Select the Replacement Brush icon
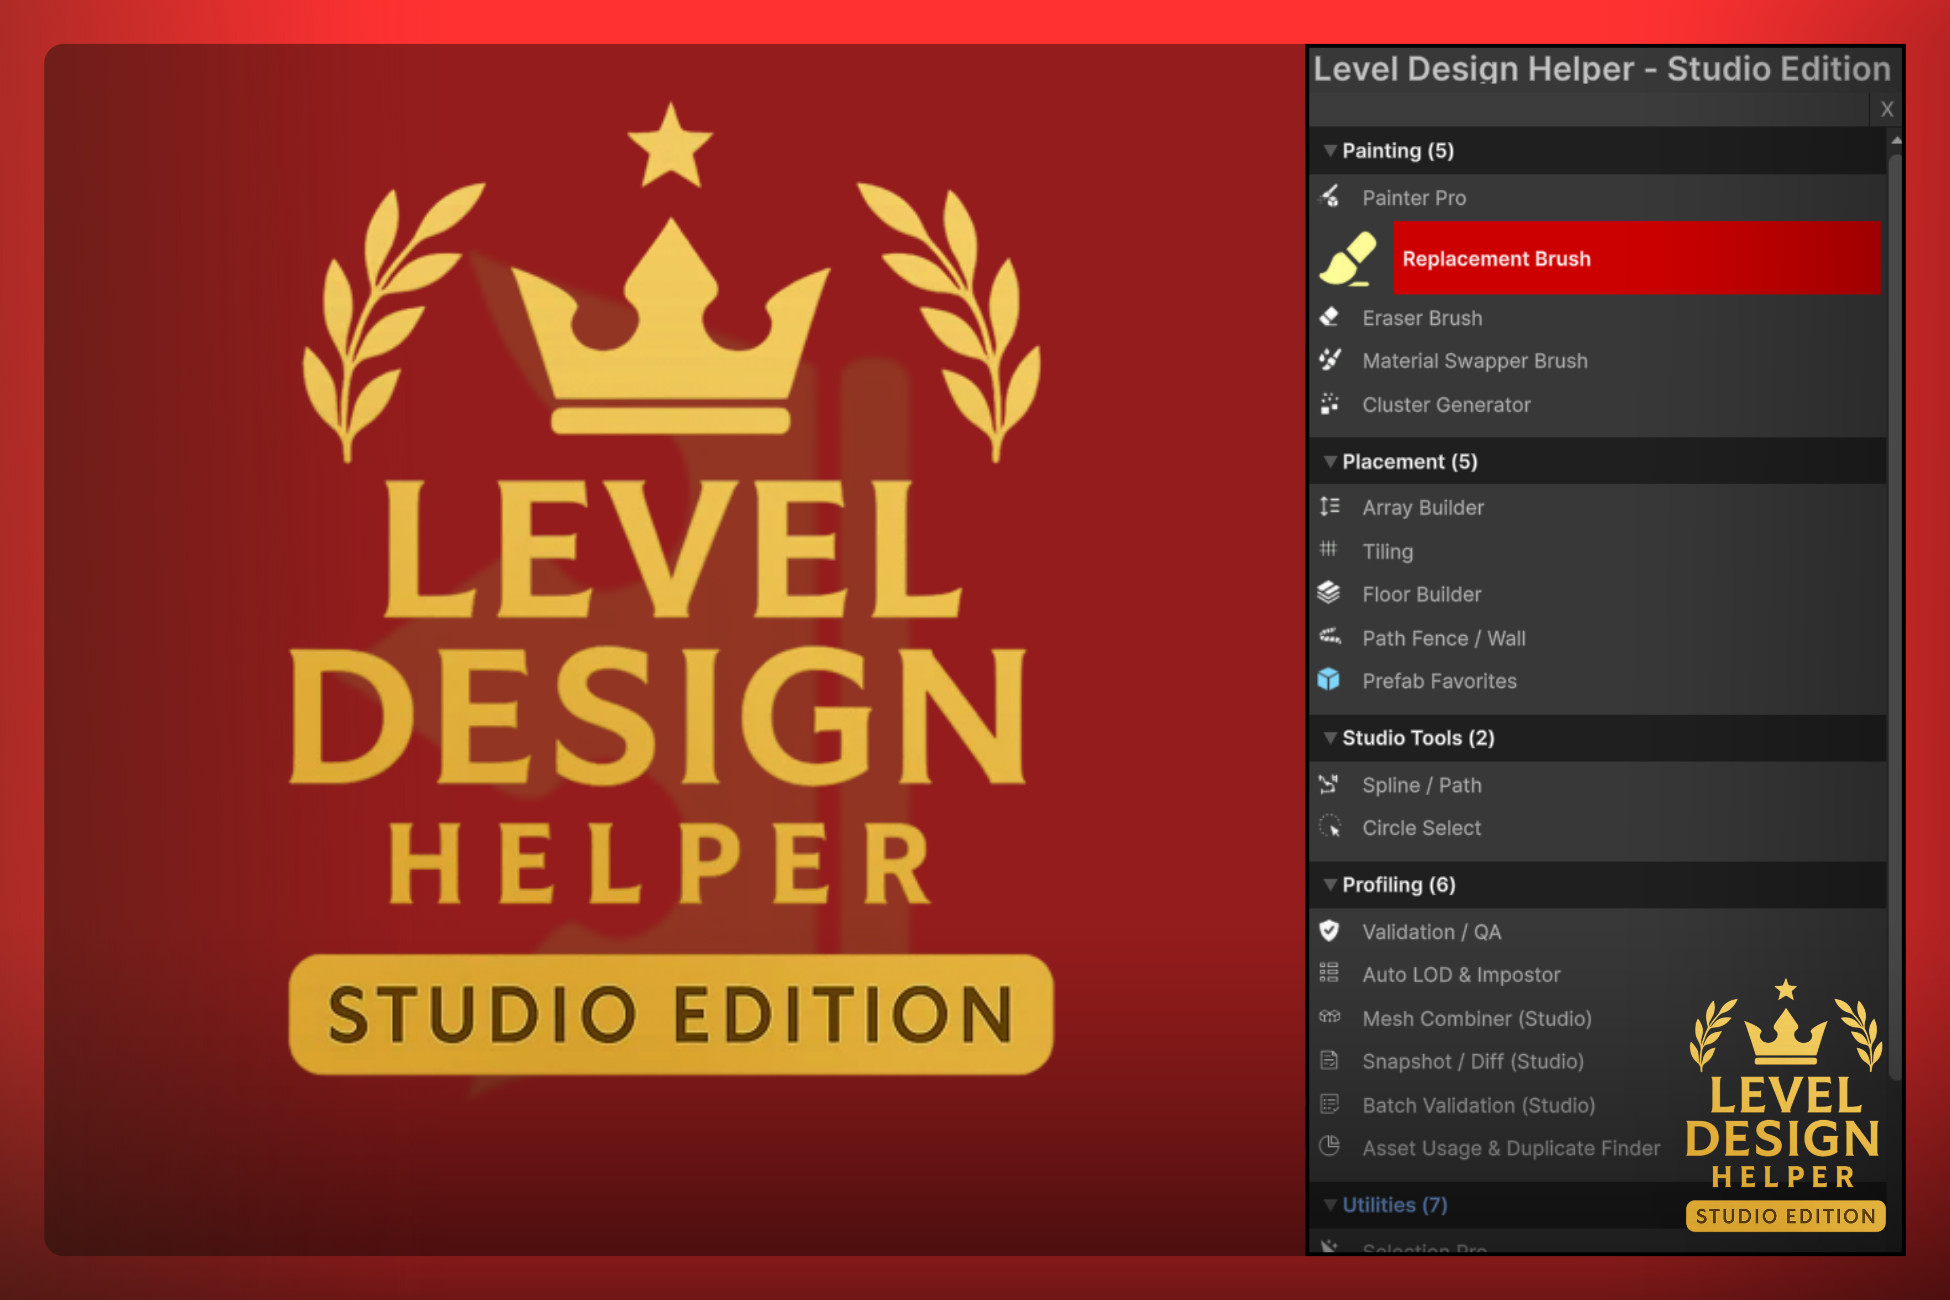This screenshot has height=1300, width=1950. pyautogui.click(x=1348, y=259)
